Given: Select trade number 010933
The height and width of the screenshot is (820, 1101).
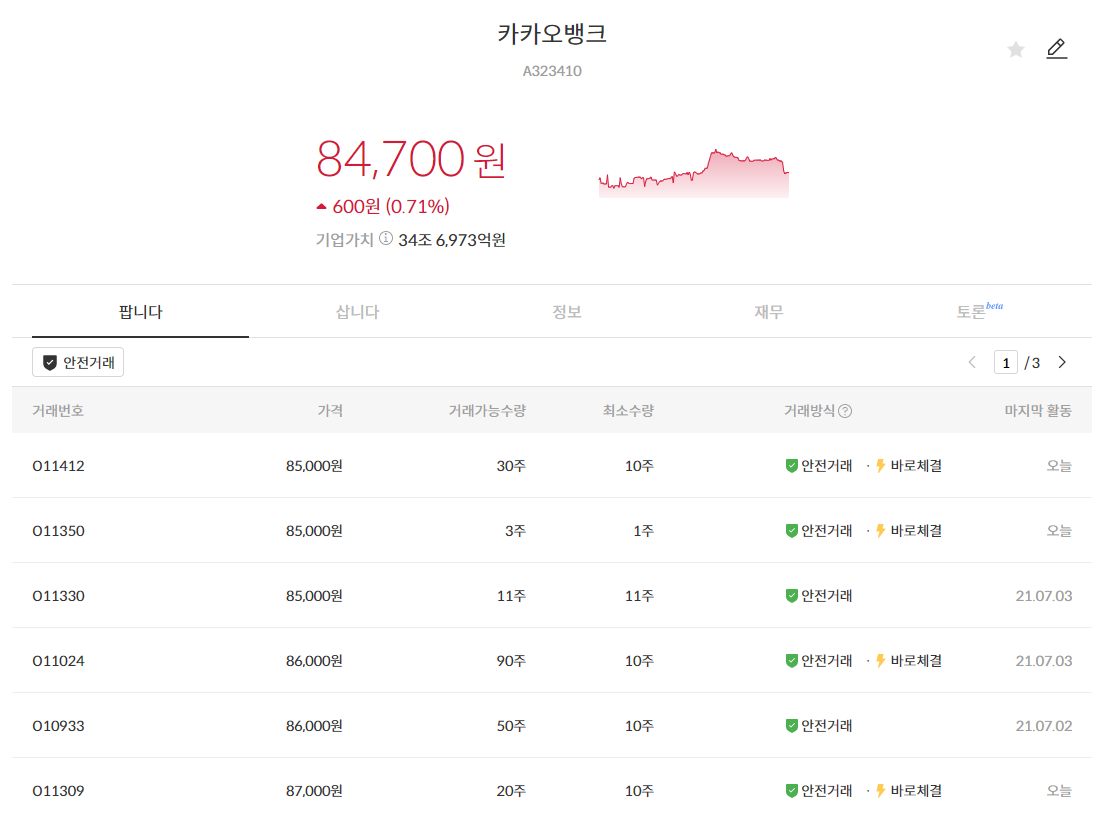Looking at the screenshot, I should click(58, 726).
